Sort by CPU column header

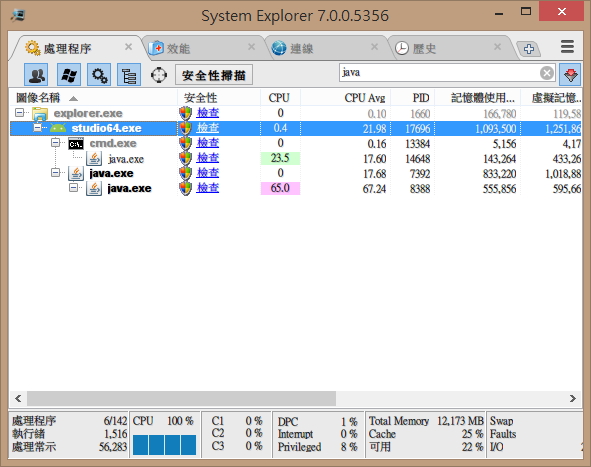pos(280,98)
